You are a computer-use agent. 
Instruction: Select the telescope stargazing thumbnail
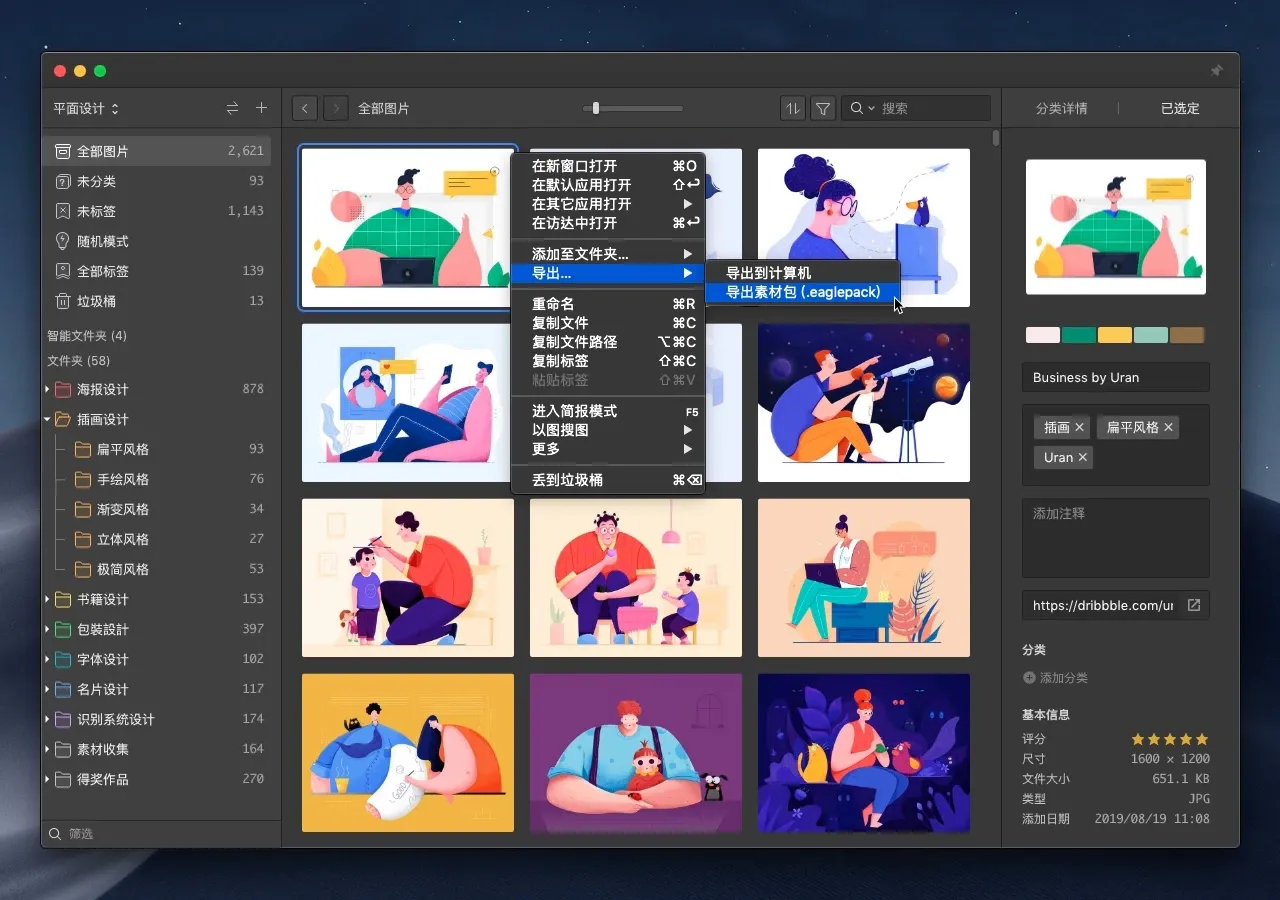[x=864, y=403]
